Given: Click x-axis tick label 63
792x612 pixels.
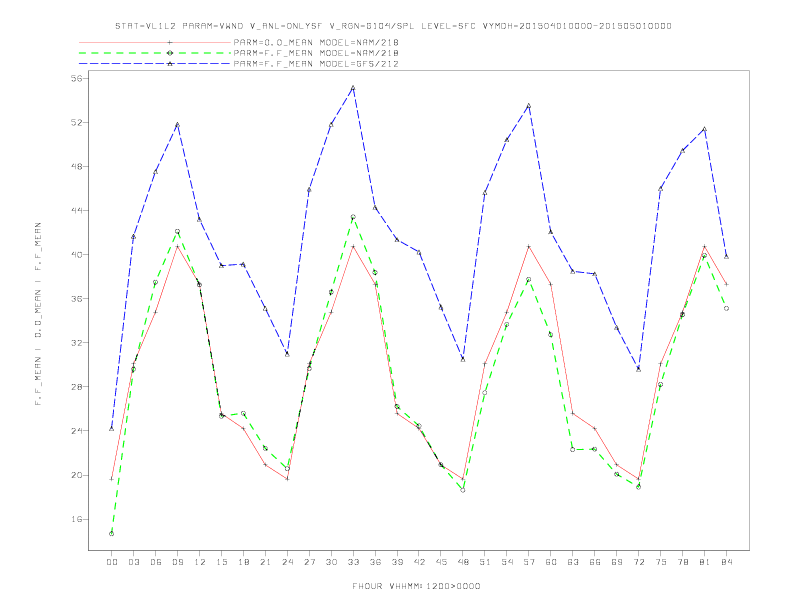Looking at the screenshot, I should tap(573, 562).
